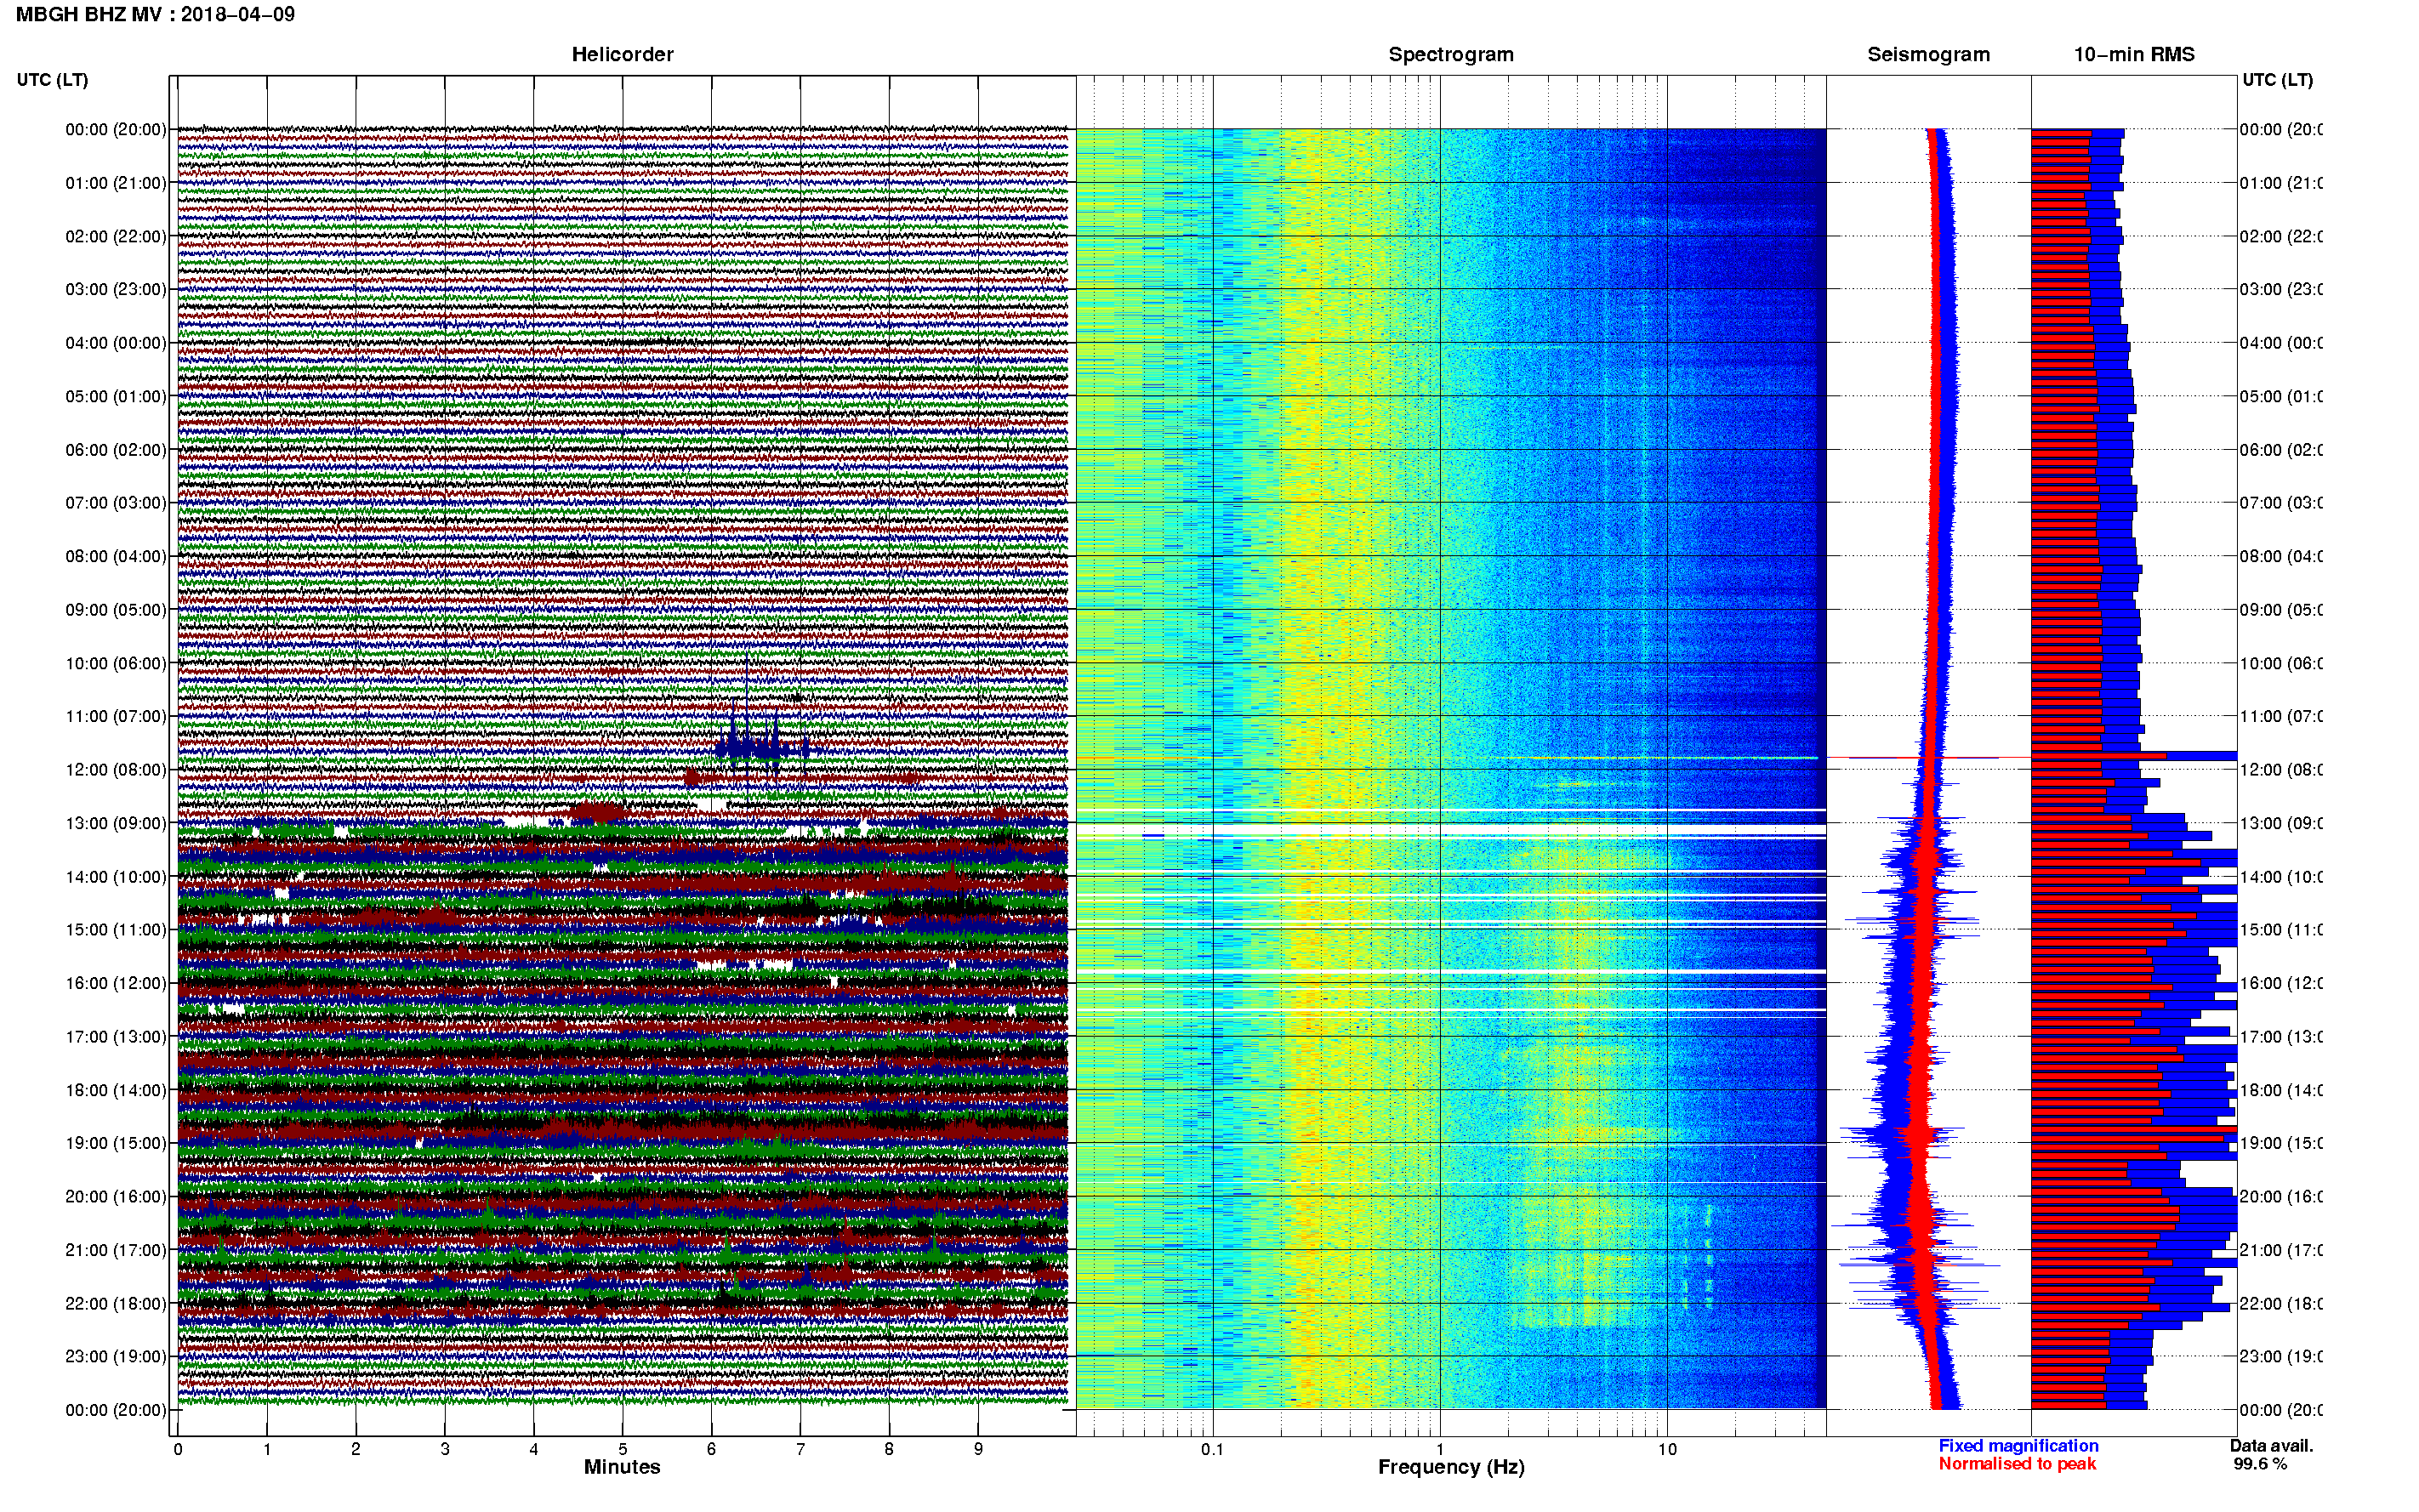Click the left time label "03:00 (23:00)"

(x=116, y=289)
